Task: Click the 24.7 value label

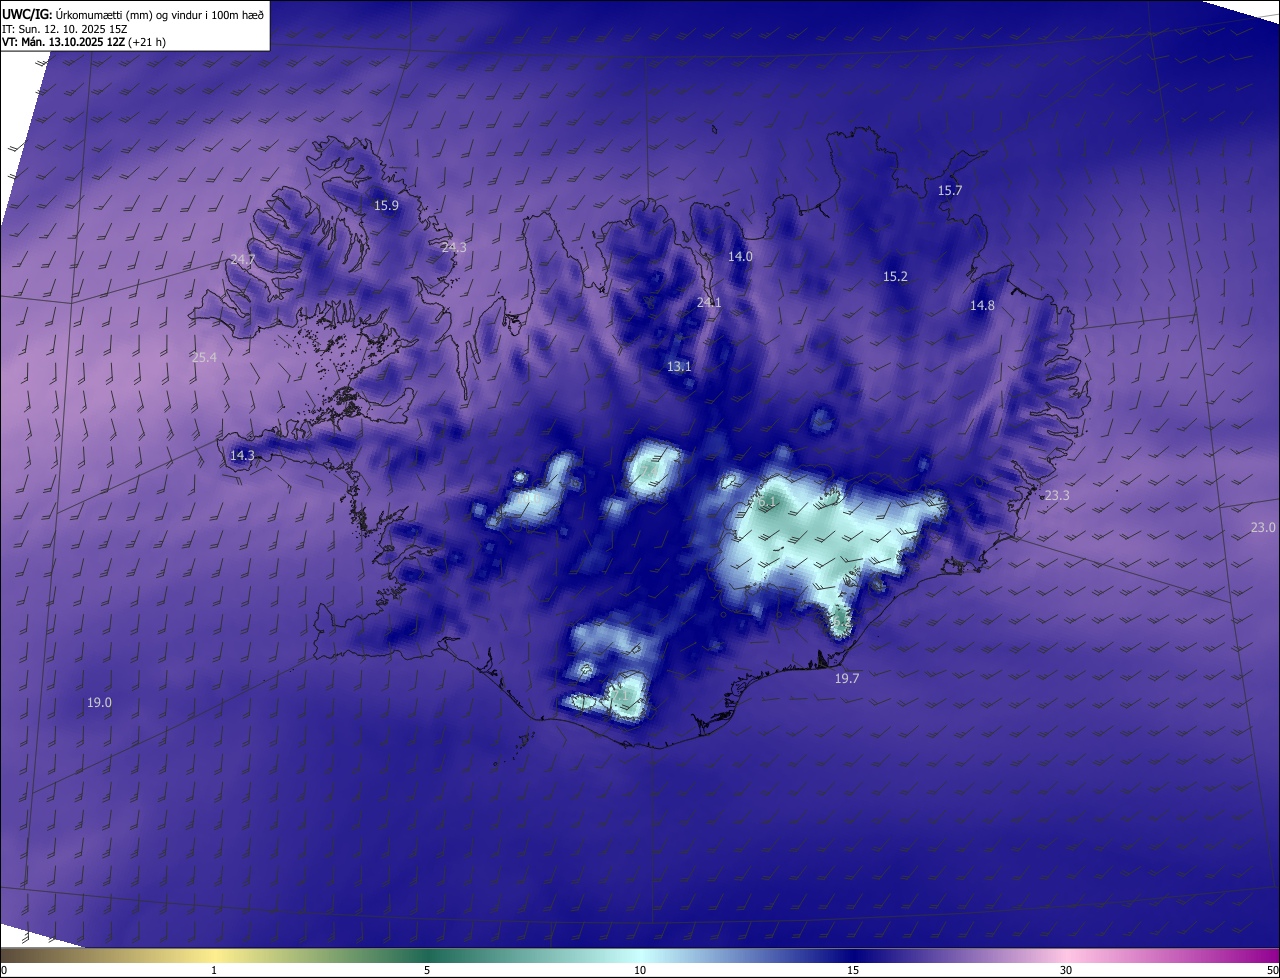Action: pyautogui.click(x=242, y=260)
